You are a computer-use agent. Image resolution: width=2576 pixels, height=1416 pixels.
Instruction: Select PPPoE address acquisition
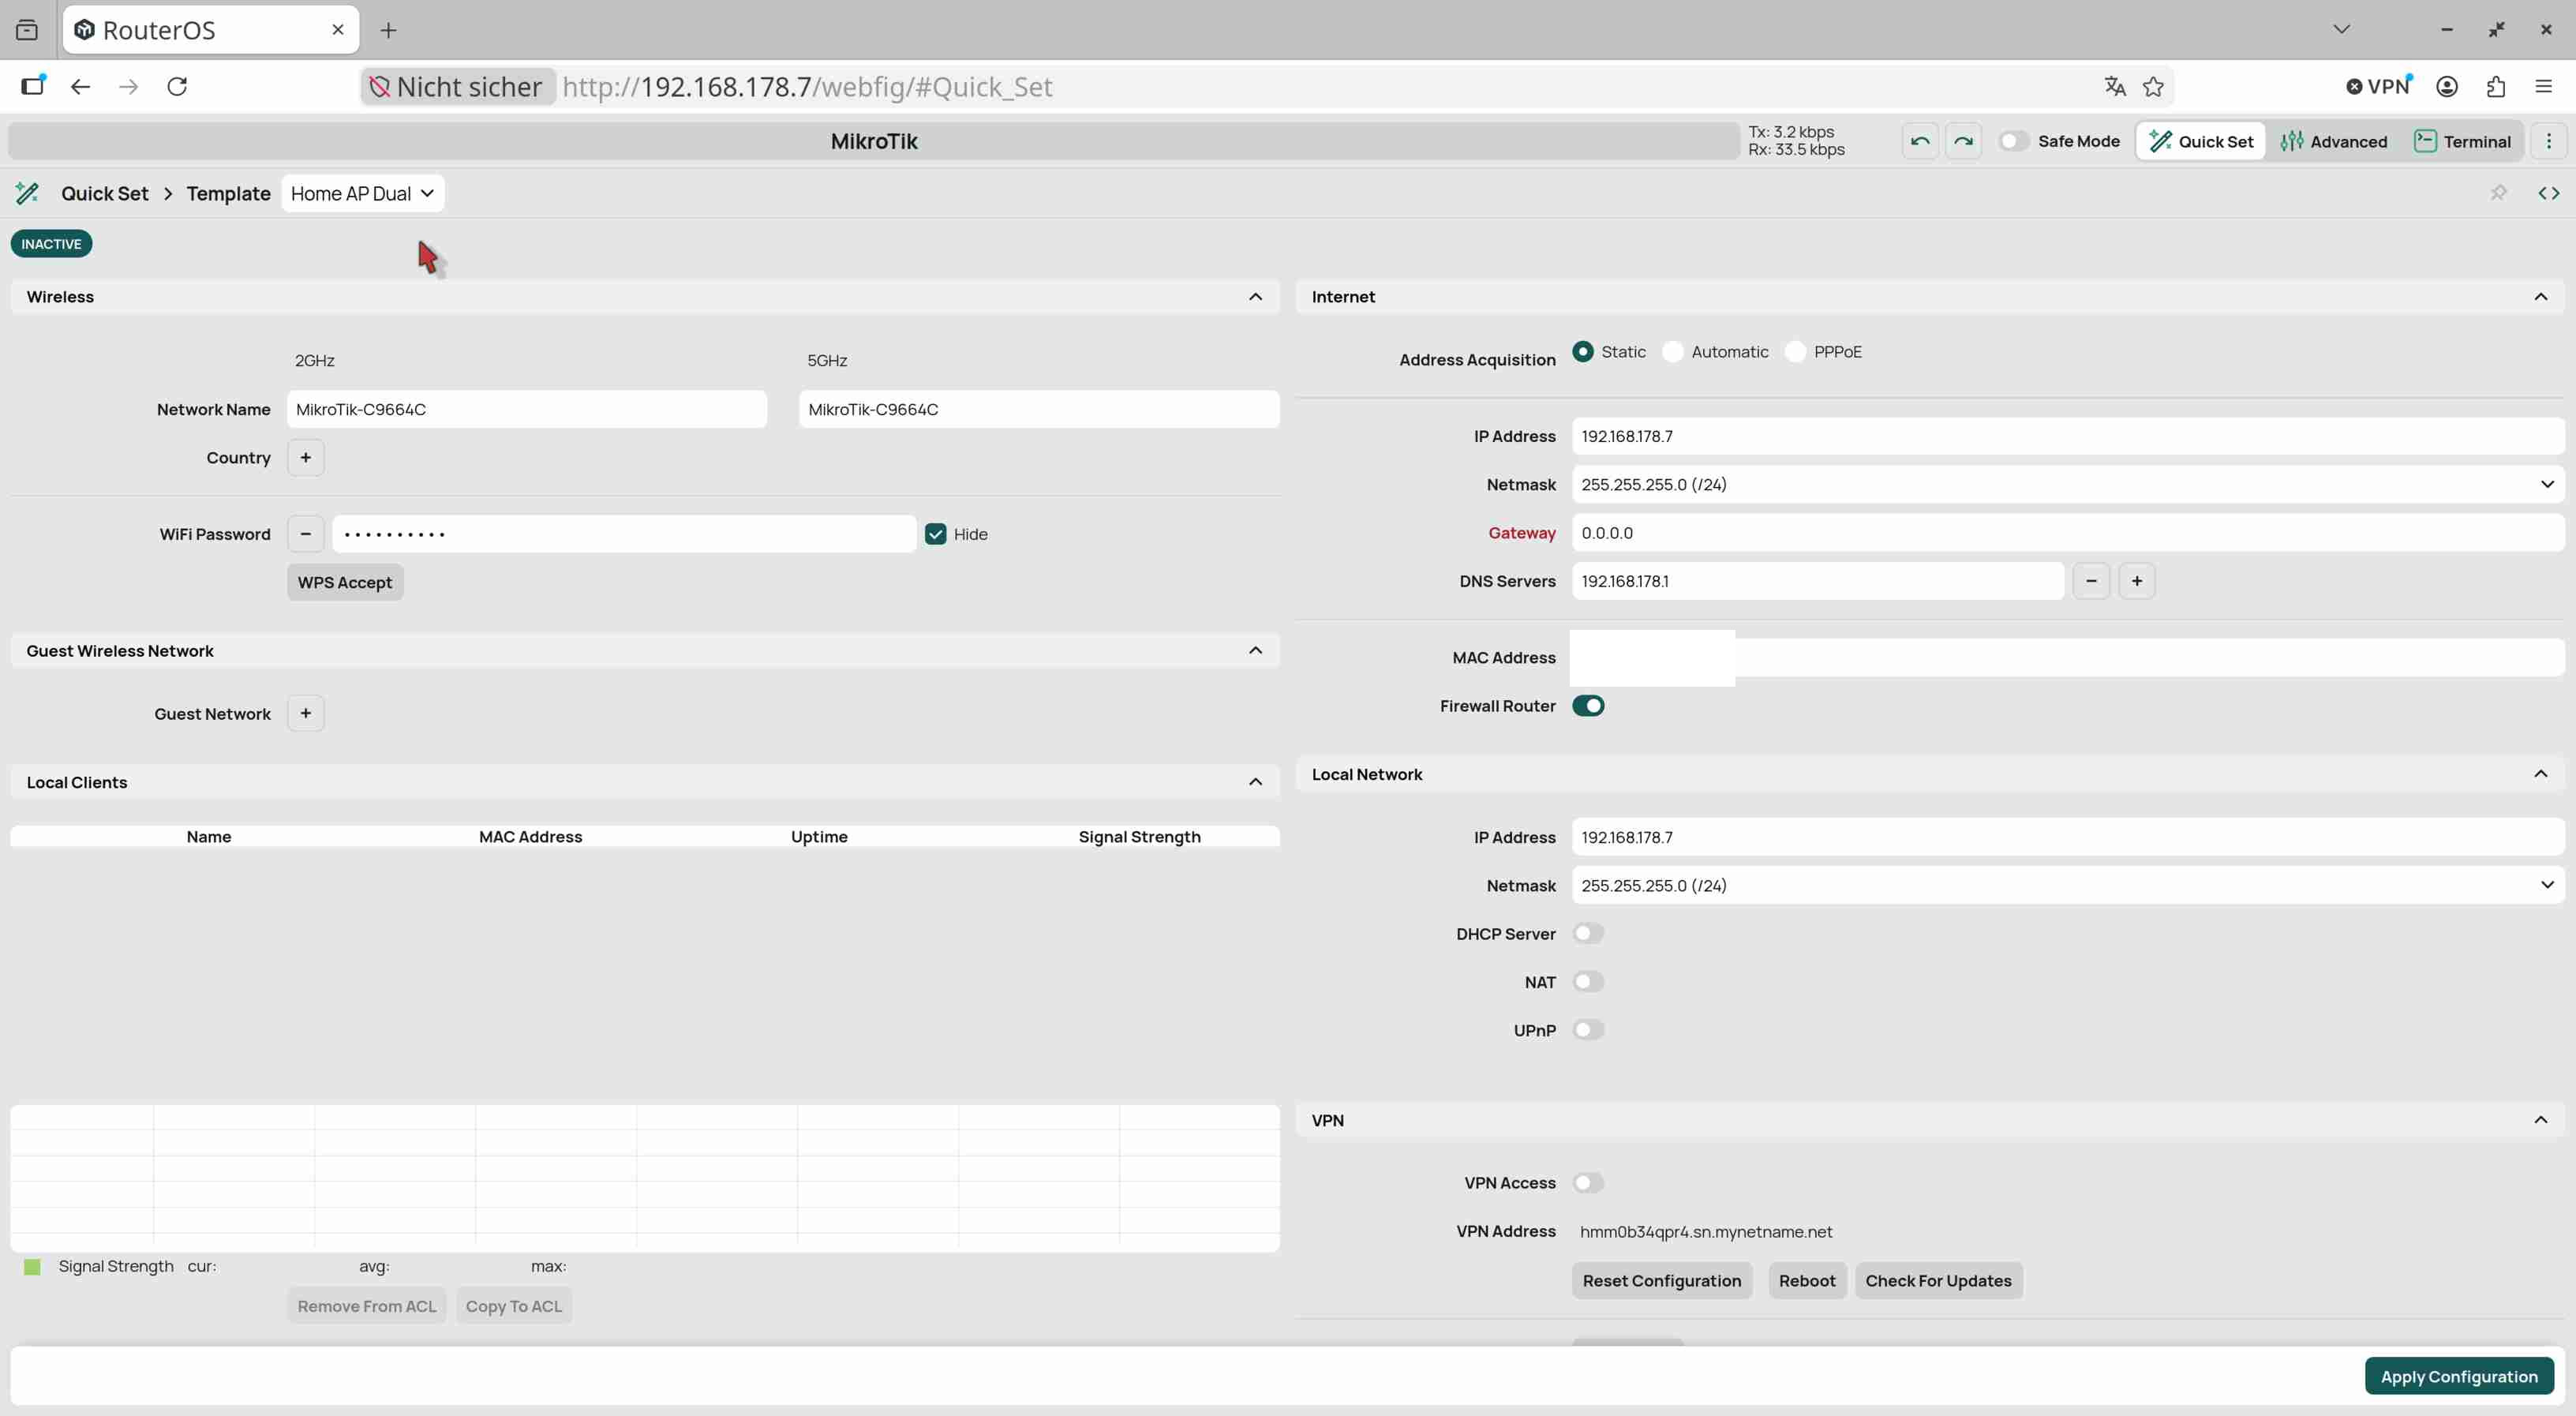(1795, 351)
